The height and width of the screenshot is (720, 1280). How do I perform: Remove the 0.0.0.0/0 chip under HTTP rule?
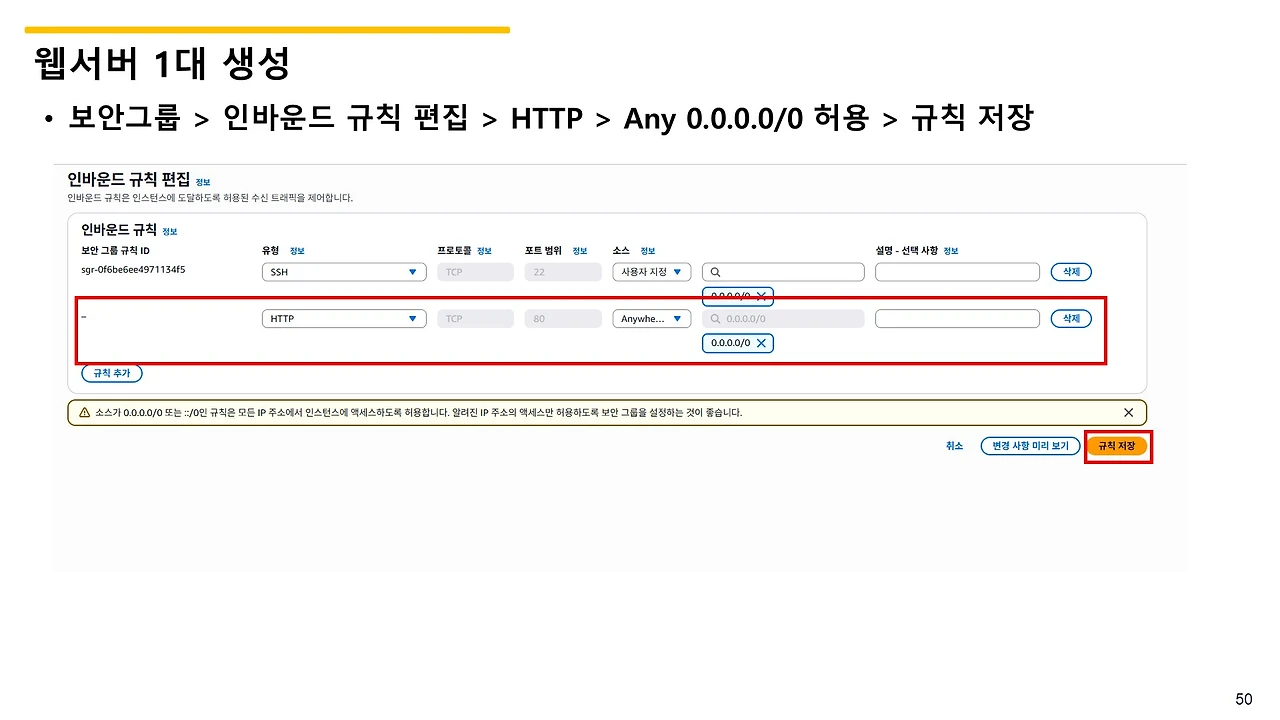click(761, 343)
